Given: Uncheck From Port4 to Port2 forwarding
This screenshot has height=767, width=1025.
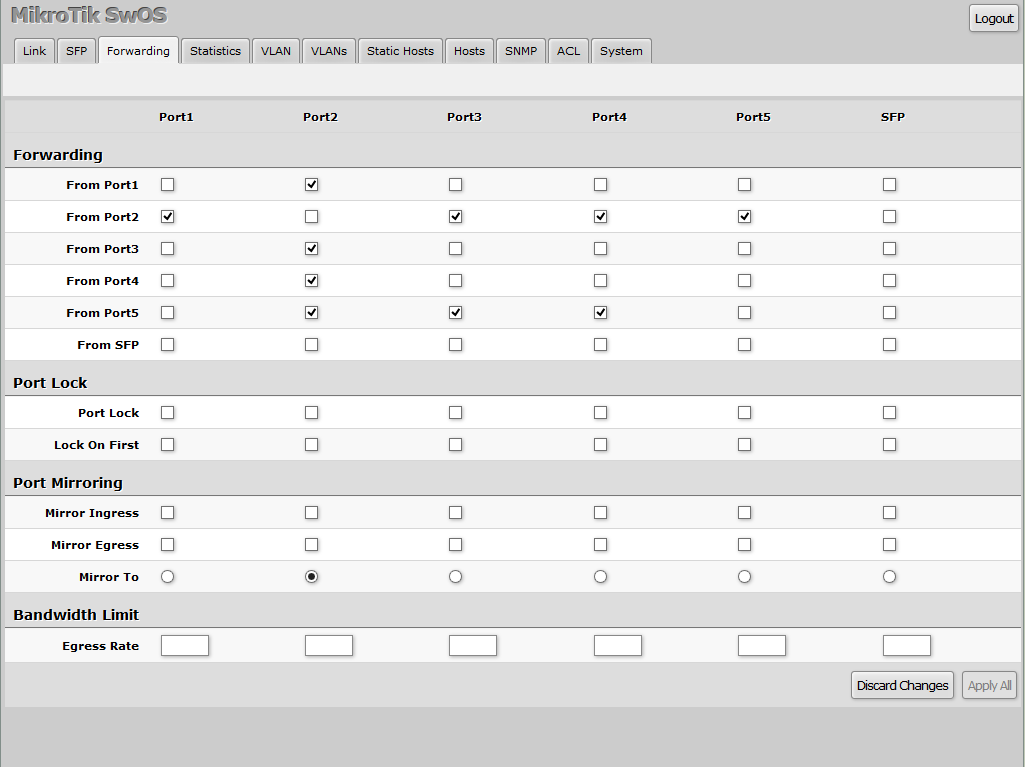Looking at the screenshot, I should (312, 281).
